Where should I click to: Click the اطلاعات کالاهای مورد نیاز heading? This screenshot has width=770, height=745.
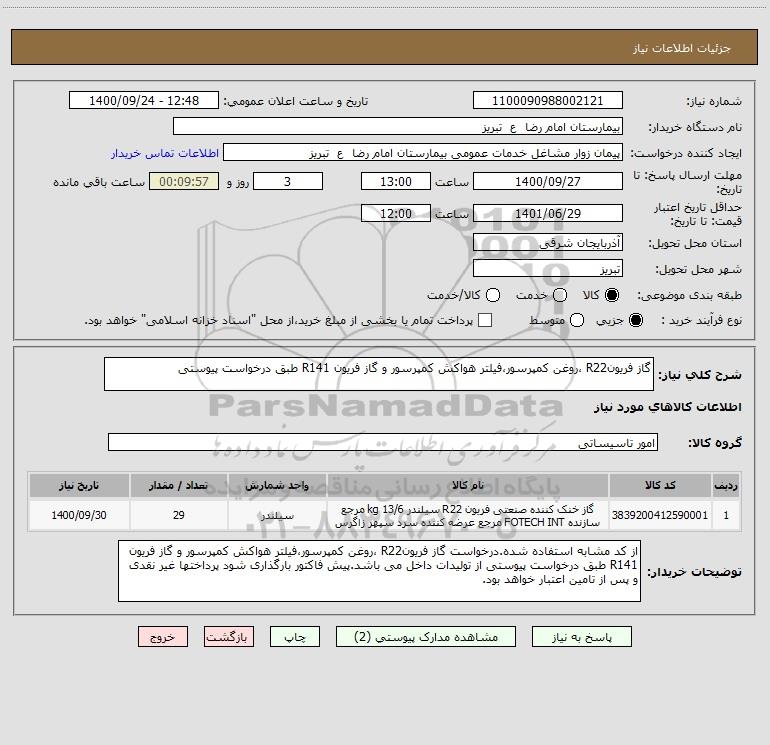pyautogui.click(x=668, y=407)
